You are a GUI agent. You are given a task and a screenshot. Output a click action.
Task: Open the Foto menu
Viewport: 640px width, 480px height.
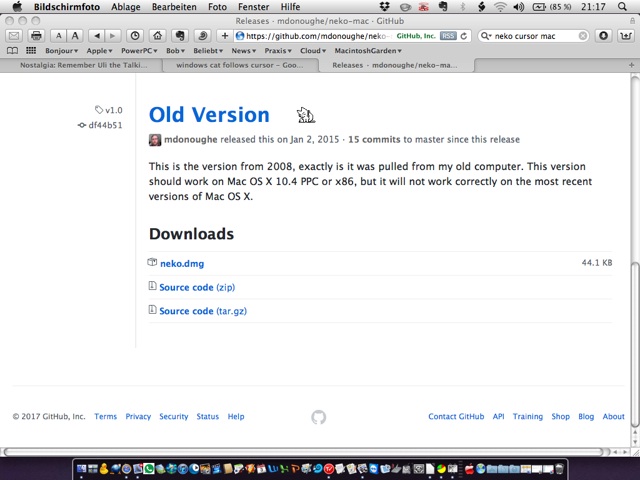coord(217,7)
